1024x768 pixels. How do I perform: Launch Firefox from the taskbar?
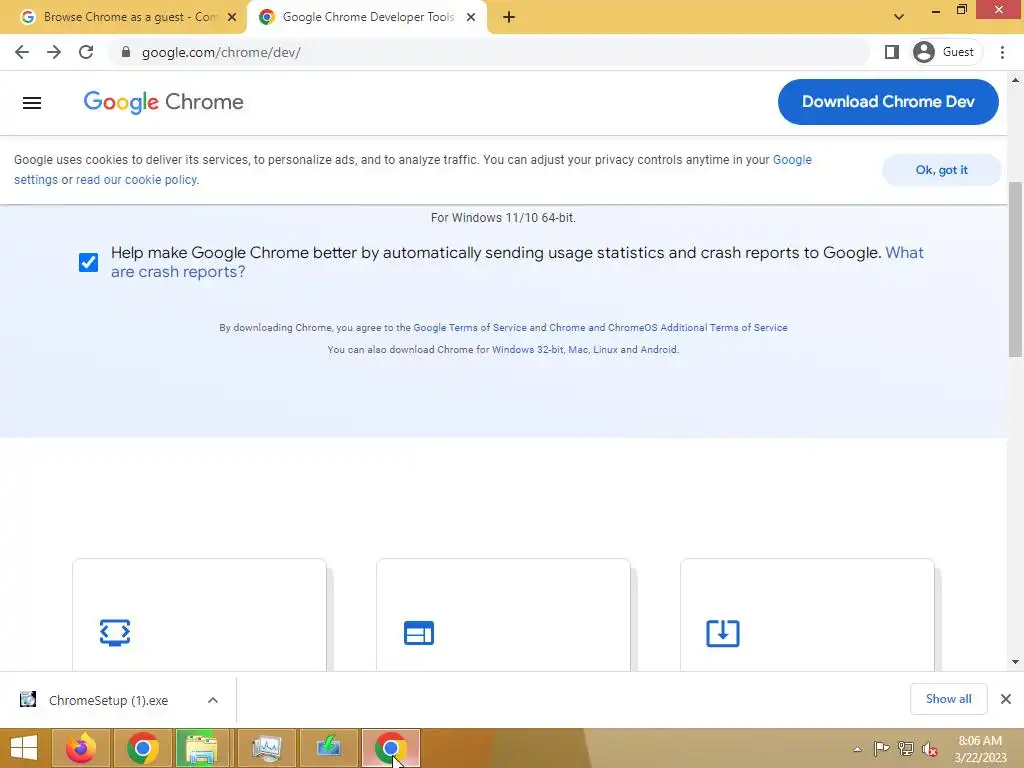pyautogui.click(x=81, y=748)
